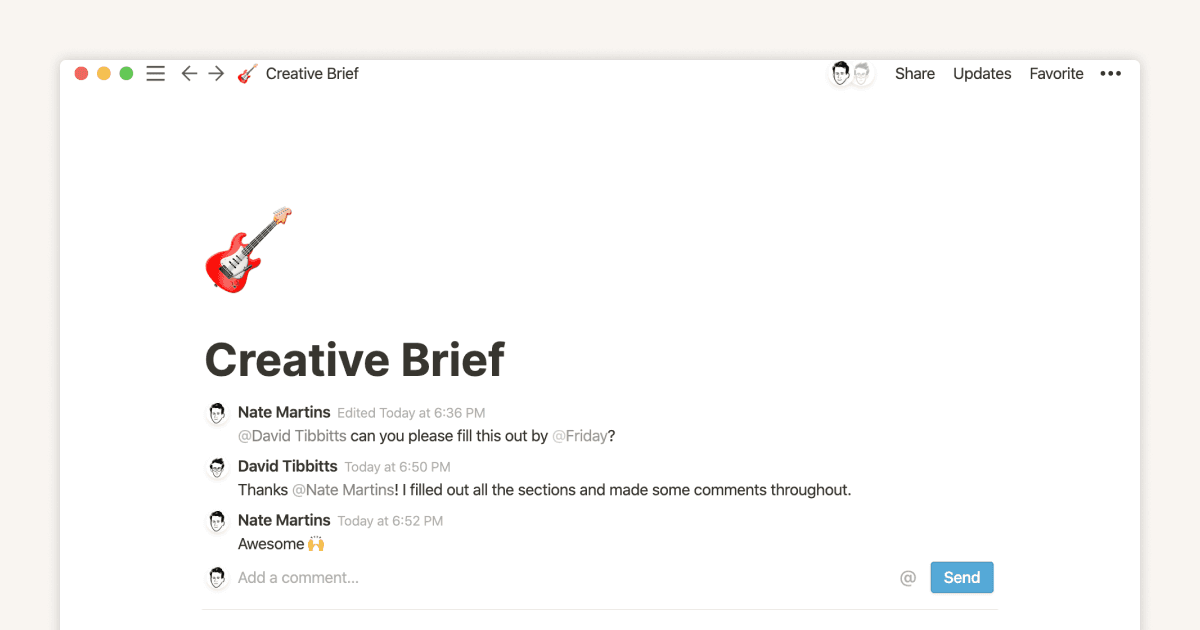
Task: Click into the Add a comment field
Action: point(300,577)
